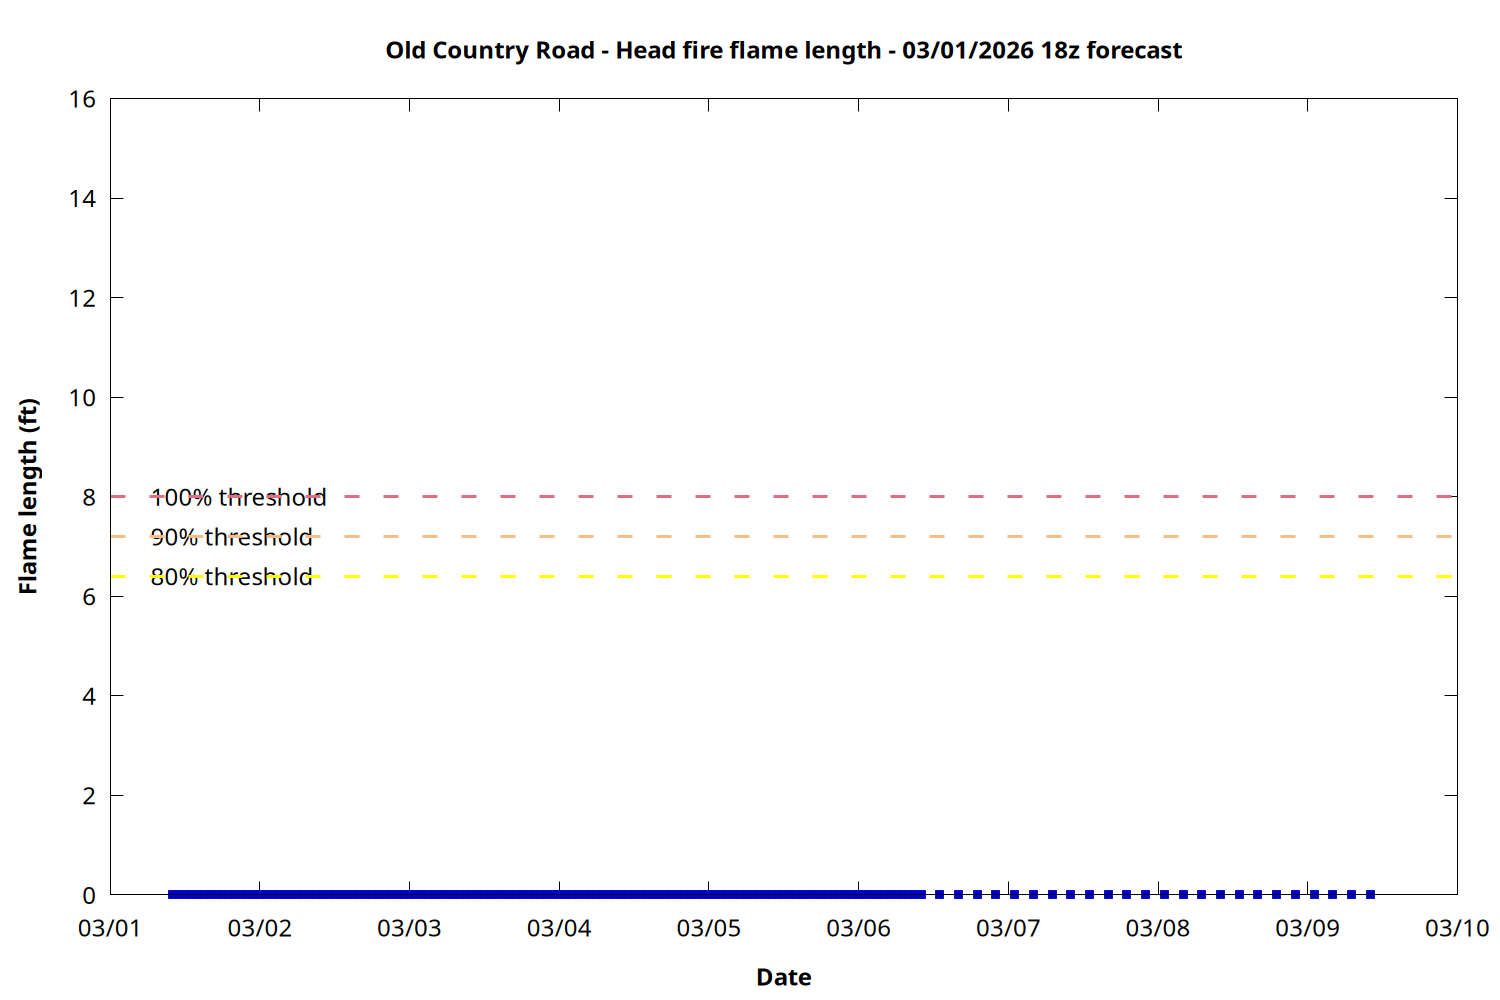Click the y-axis value 16
This screenshot has width=1500, height=1000.
point(82,99)
